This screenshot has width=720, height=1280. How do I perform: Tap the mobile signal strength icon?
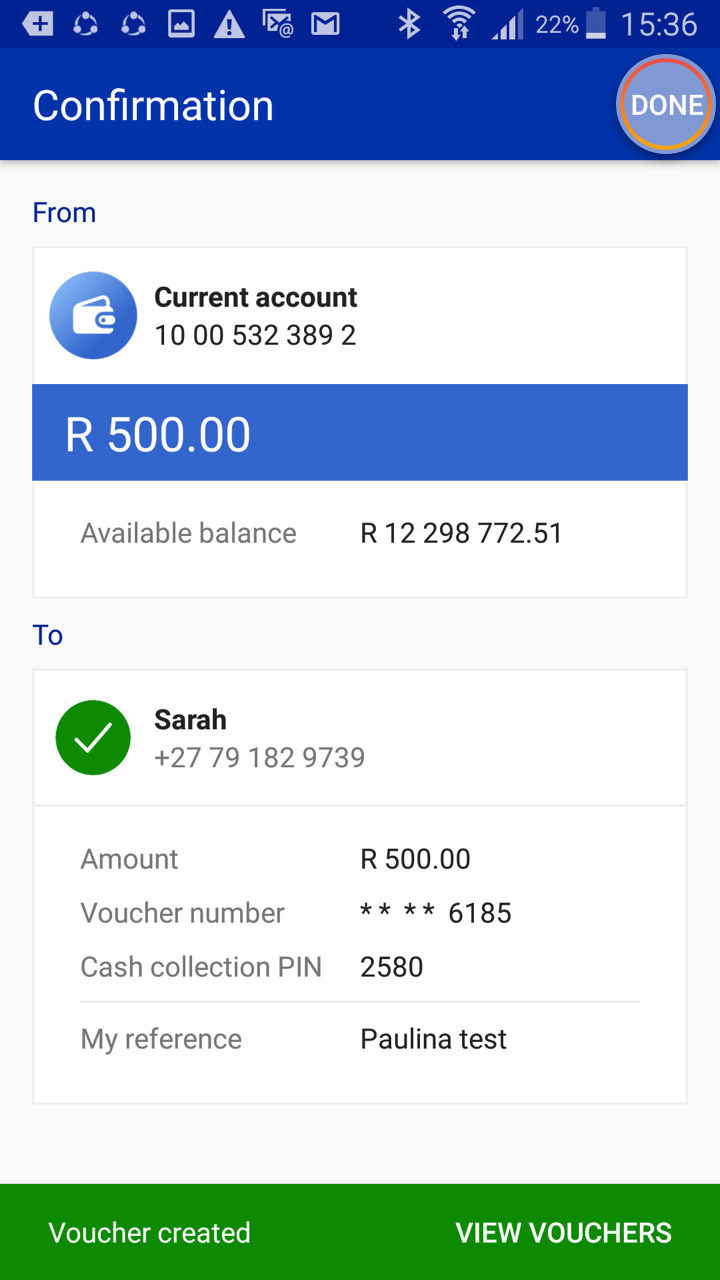click(x=507, y=24)
